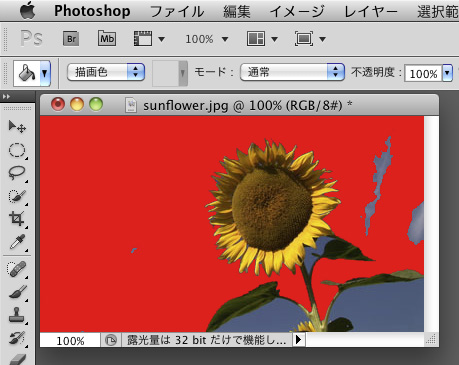Select the Crop tool
459x365 pixels.
click(x=17, y=219)
